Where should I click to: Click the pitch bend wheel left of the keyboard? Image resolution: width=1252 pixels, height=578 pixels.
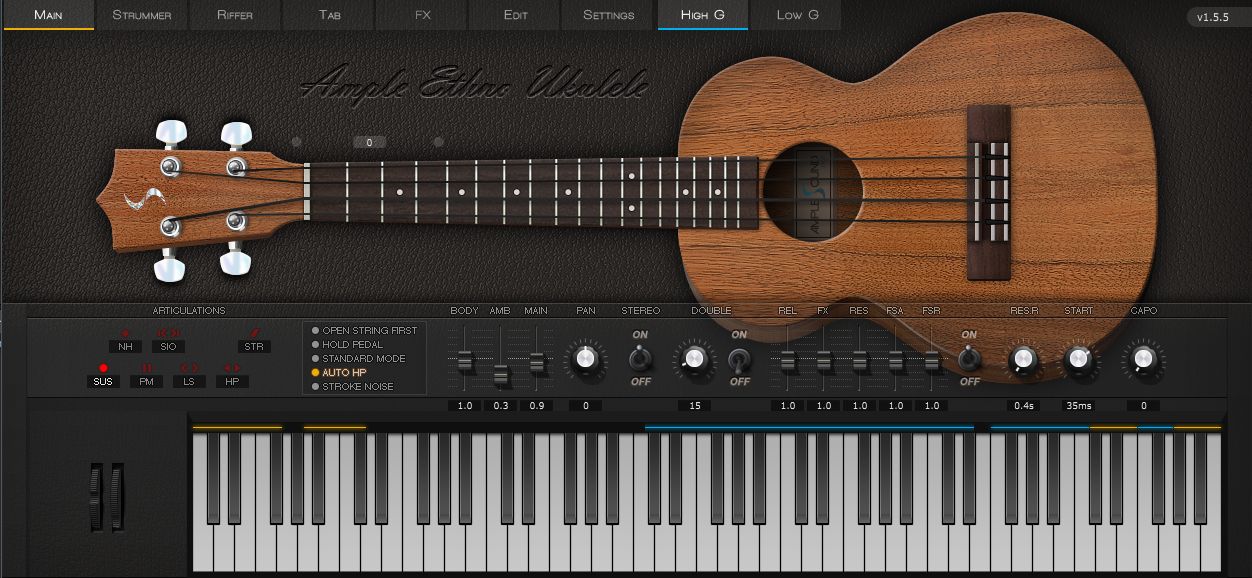click(x=97, y=496)
